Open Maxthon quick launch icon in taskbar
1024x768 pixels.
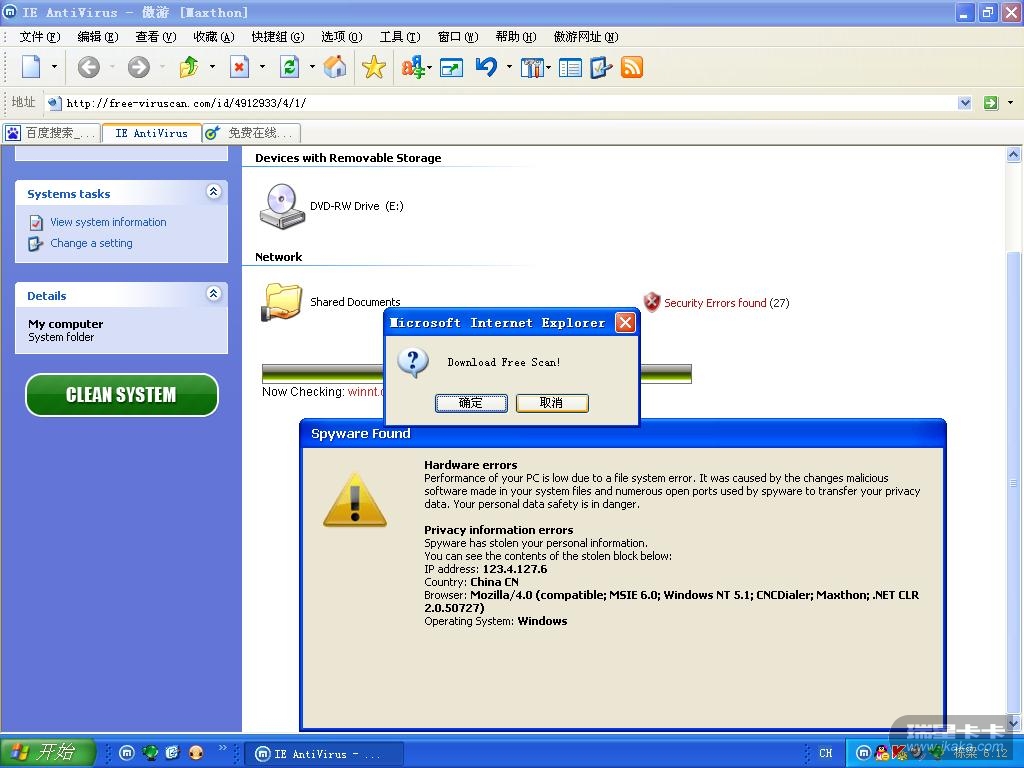click(x=127, y=753)
